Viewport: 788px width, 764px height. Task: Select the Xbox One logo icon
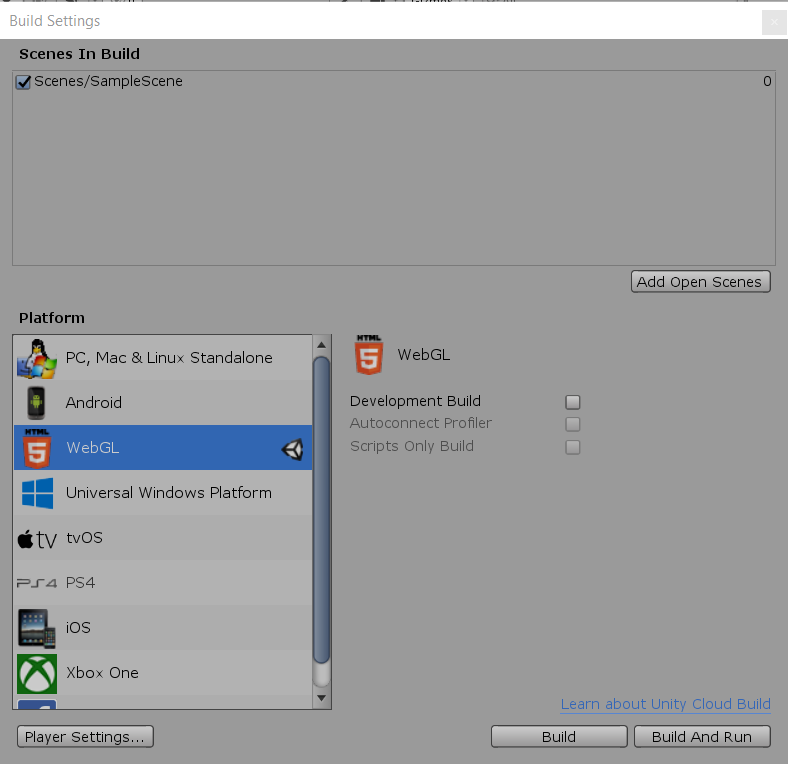(x=37, y=673)
